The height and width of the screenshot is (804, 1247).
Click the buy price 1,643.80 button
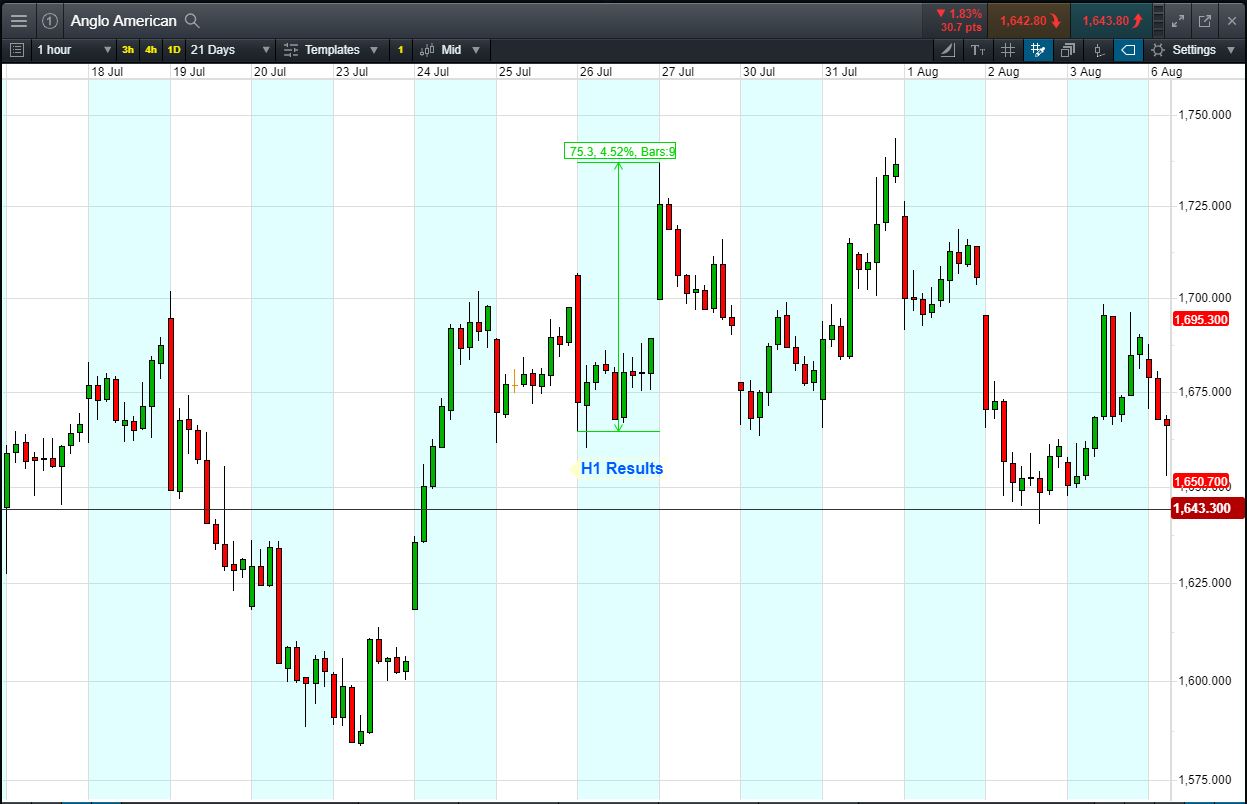(1110, 20)
